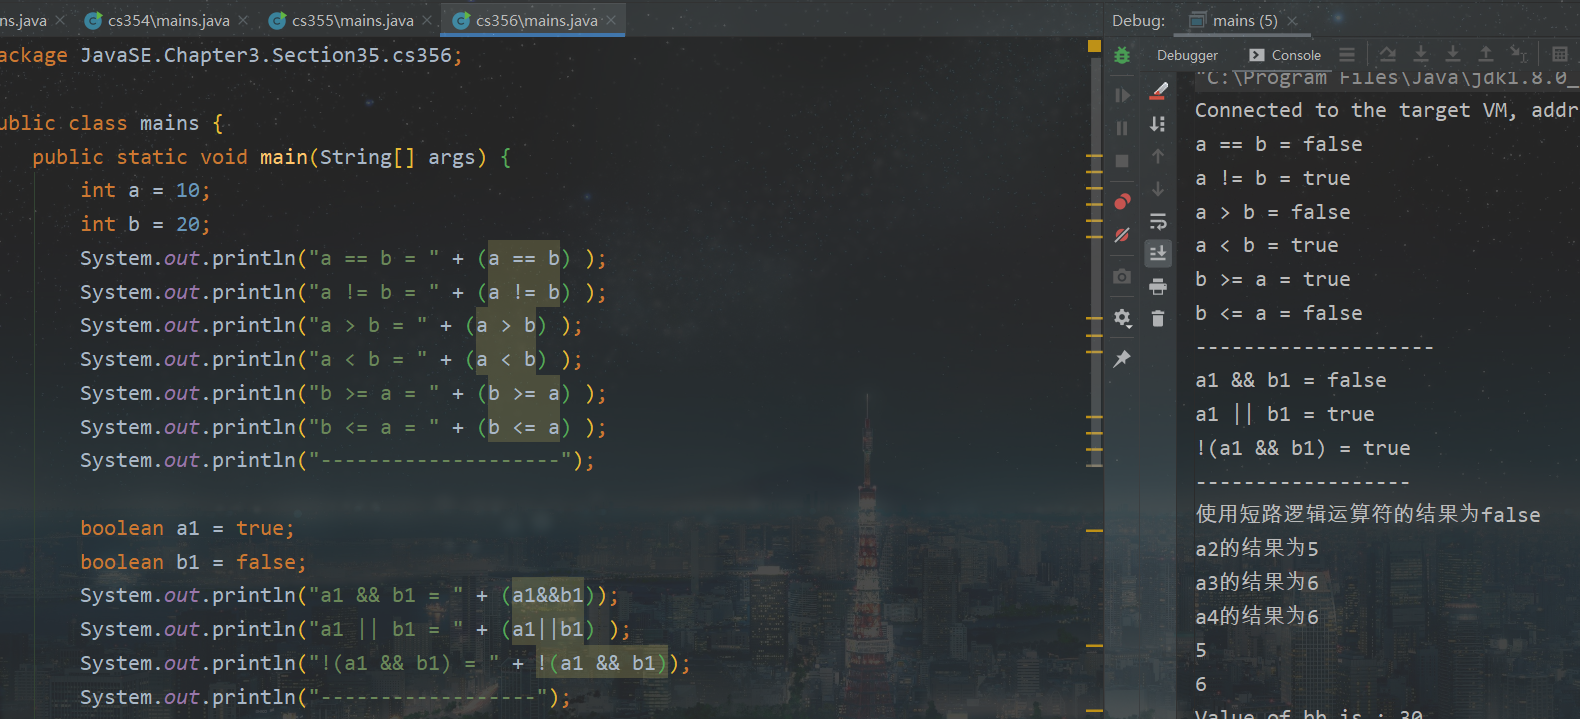
Task: Click the Step Over icon
Action: tap(1387, 55)
